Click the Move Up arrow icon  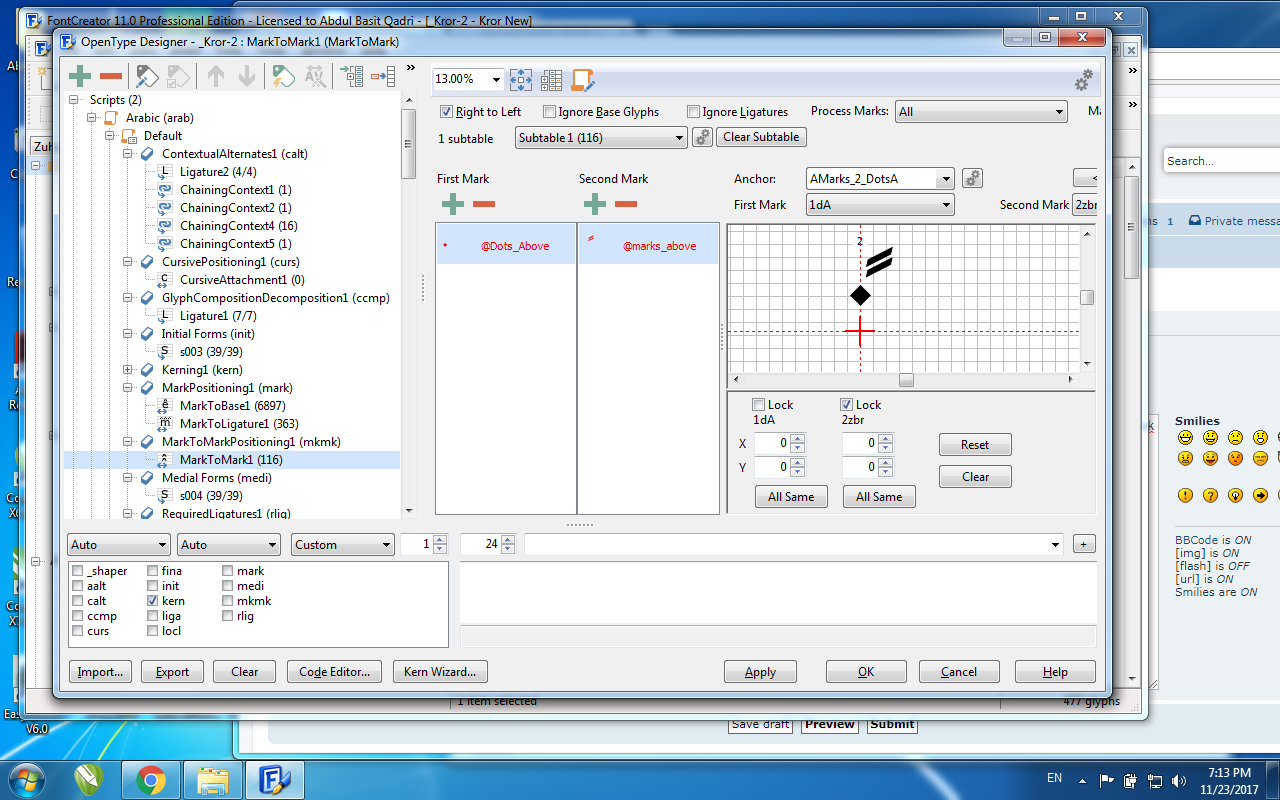(216, 76)
